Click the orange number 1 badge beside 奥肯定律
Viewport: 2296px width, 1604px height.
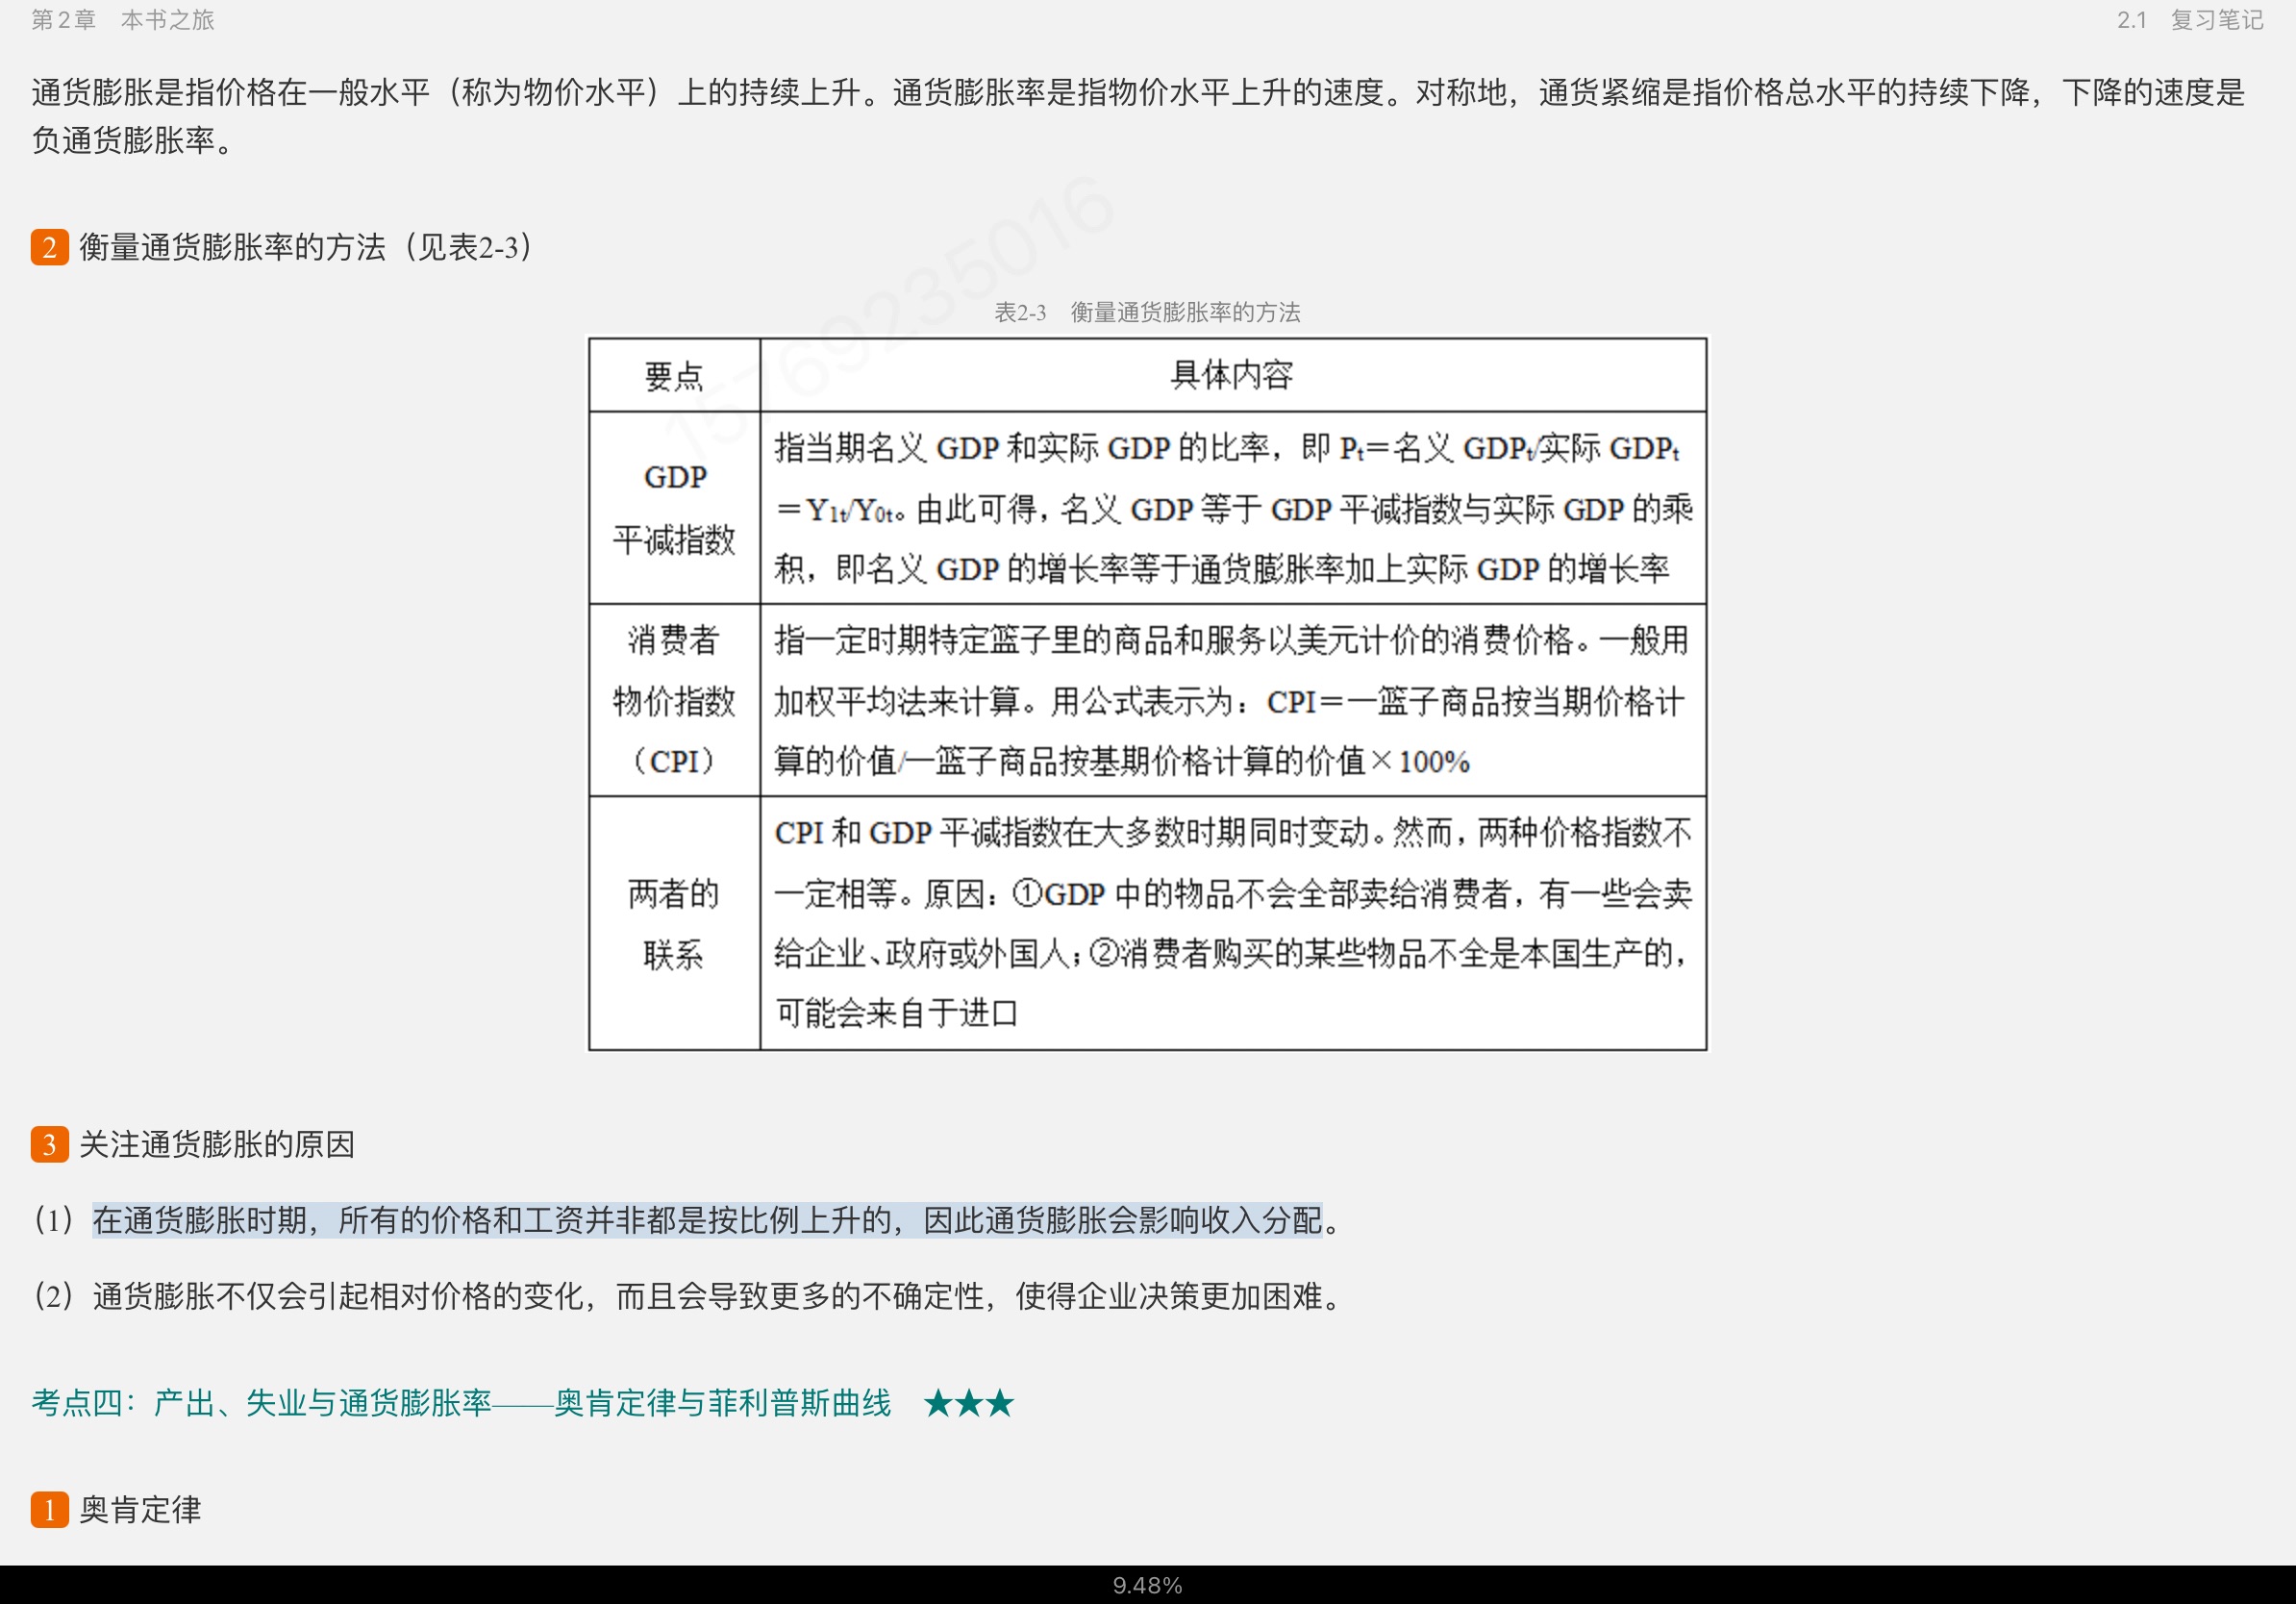click(49, 1509)
